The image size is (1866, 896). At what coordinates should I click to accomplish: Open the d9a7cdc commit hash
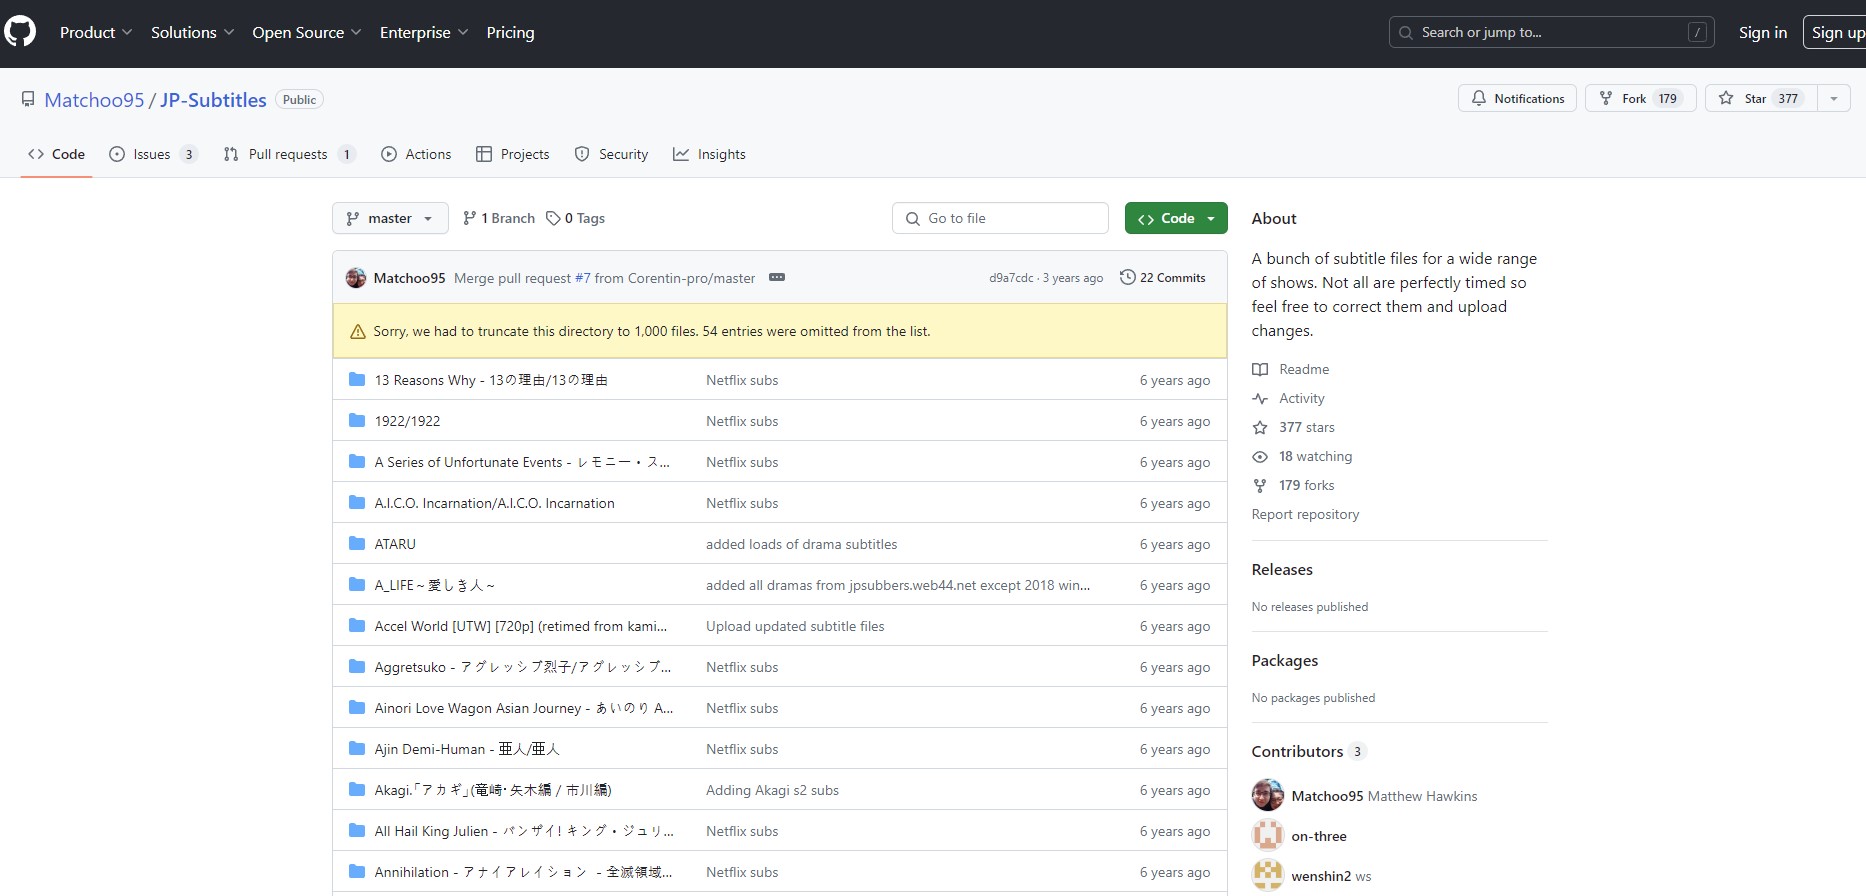1011,278
